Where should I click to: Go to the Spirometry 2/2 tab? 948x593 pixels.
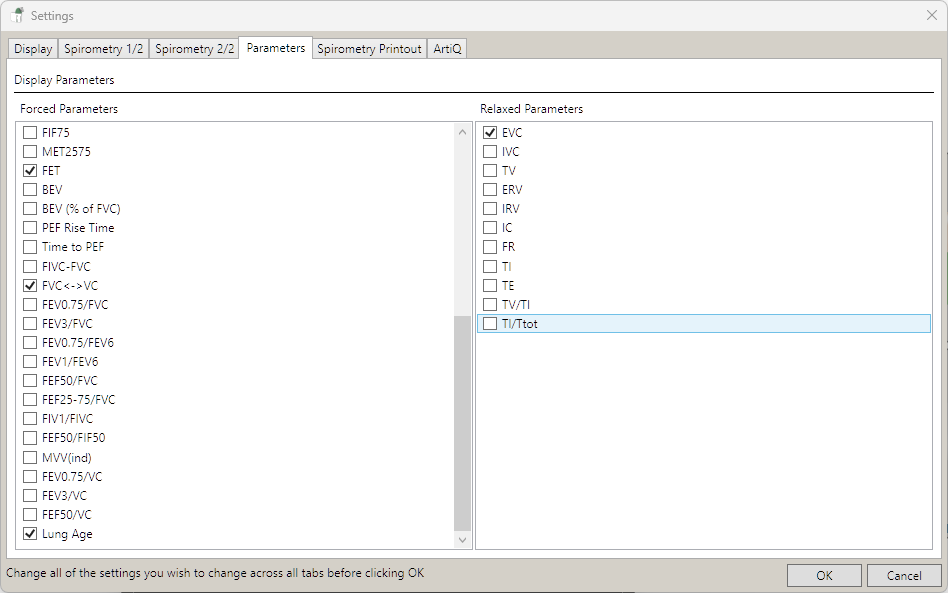195,49
